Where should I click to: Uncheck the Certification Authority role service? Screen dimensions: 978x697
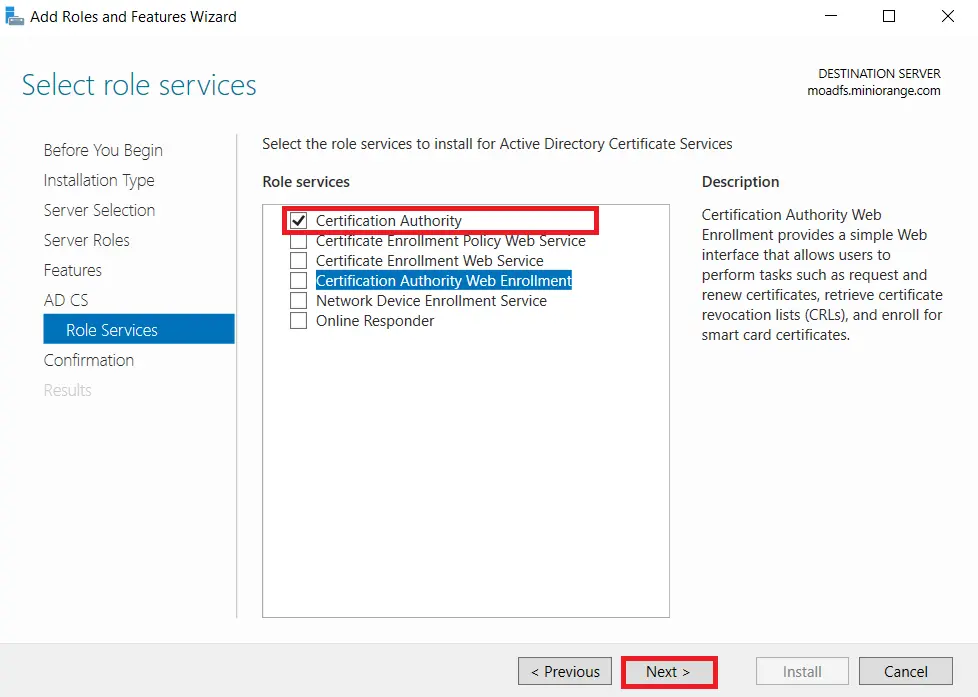tap(297, 221)
